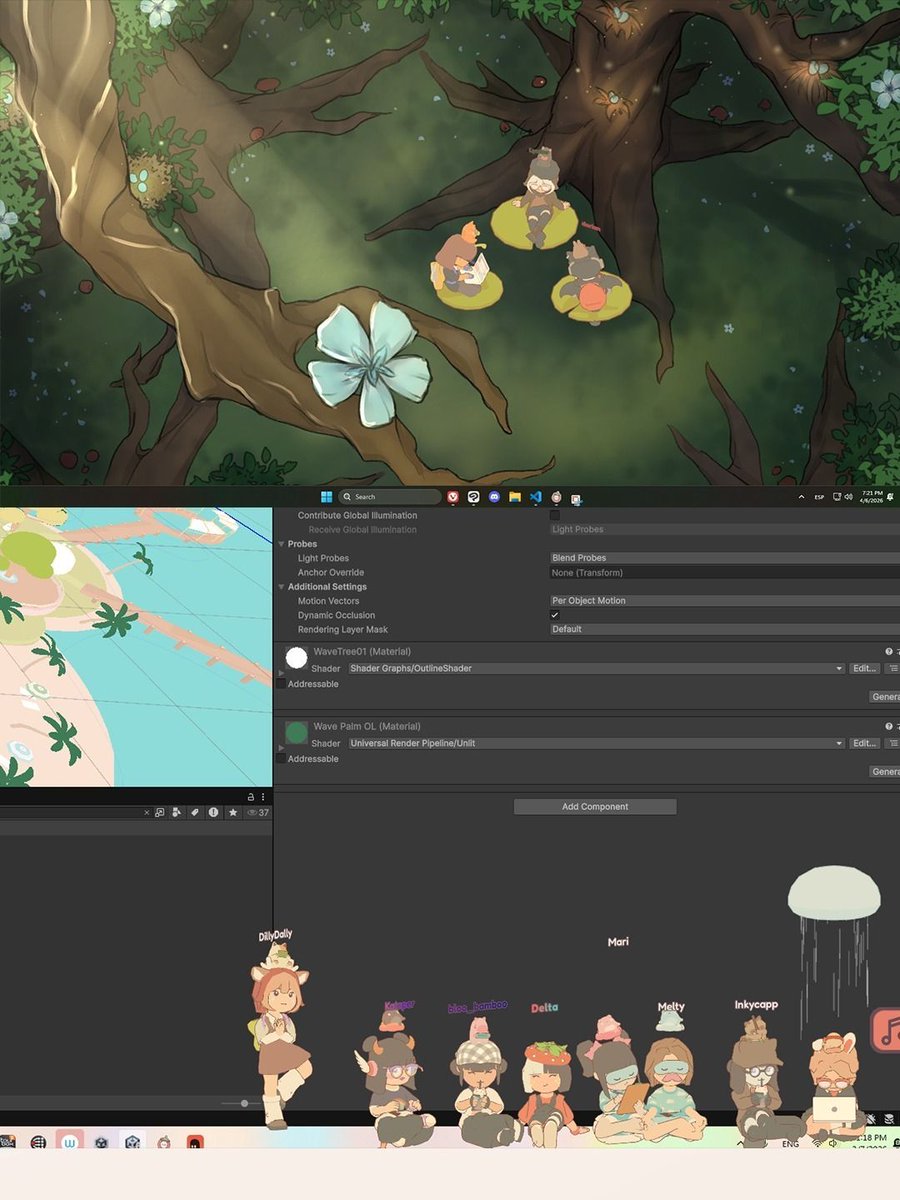Toggle Addressable checkbox under WaveTree01
Screen dimensions: 900x1200
coord(281,684)
